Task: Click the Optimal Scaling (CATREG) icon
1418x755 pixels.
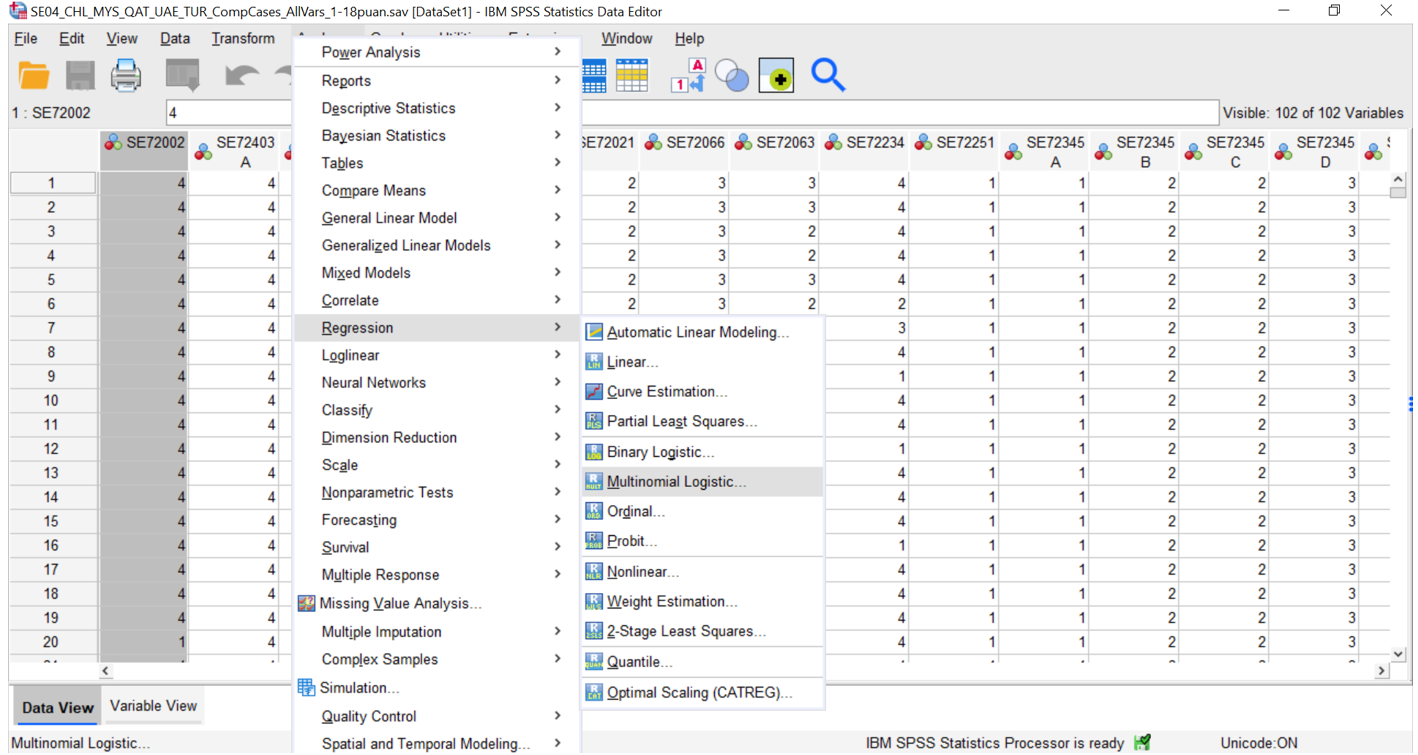Action: click(x=594, y=692)
